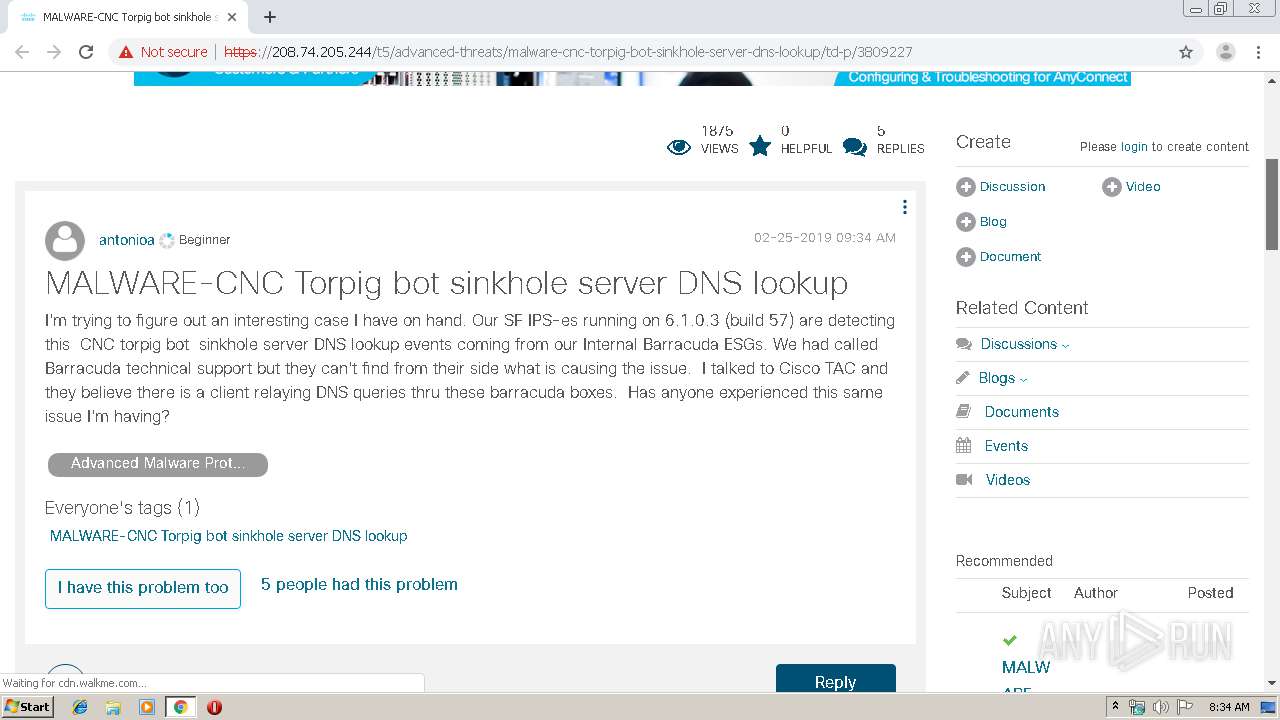Click the Author column header
The image size is (1280, 720).
1096,593
